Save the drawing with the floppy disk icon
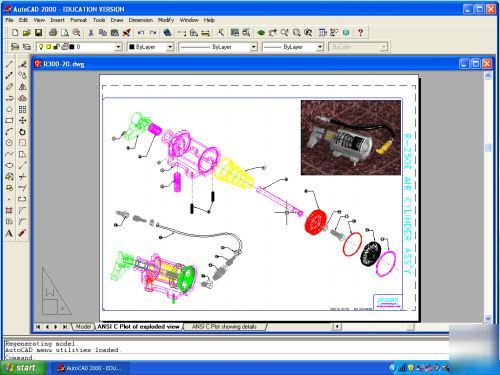Viewport: 500px width, 375px height. (x=38, y=33)
